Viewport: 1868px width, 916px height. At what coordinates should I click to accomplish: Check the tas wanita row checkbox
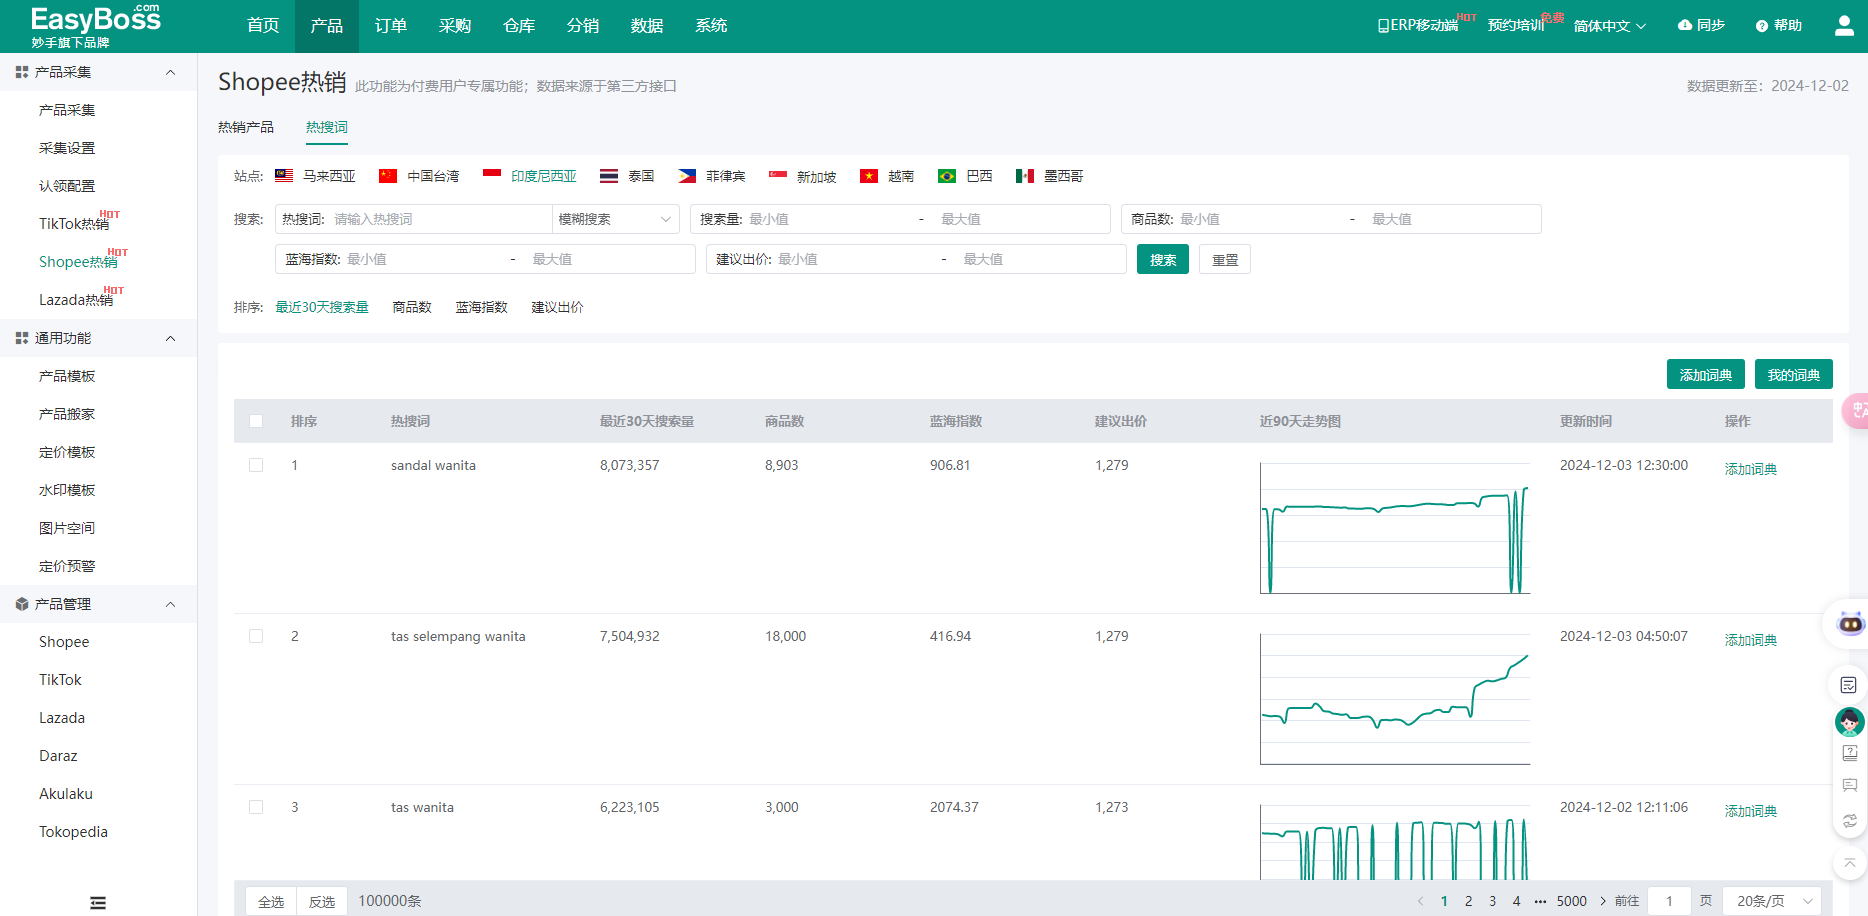(256, 807)
